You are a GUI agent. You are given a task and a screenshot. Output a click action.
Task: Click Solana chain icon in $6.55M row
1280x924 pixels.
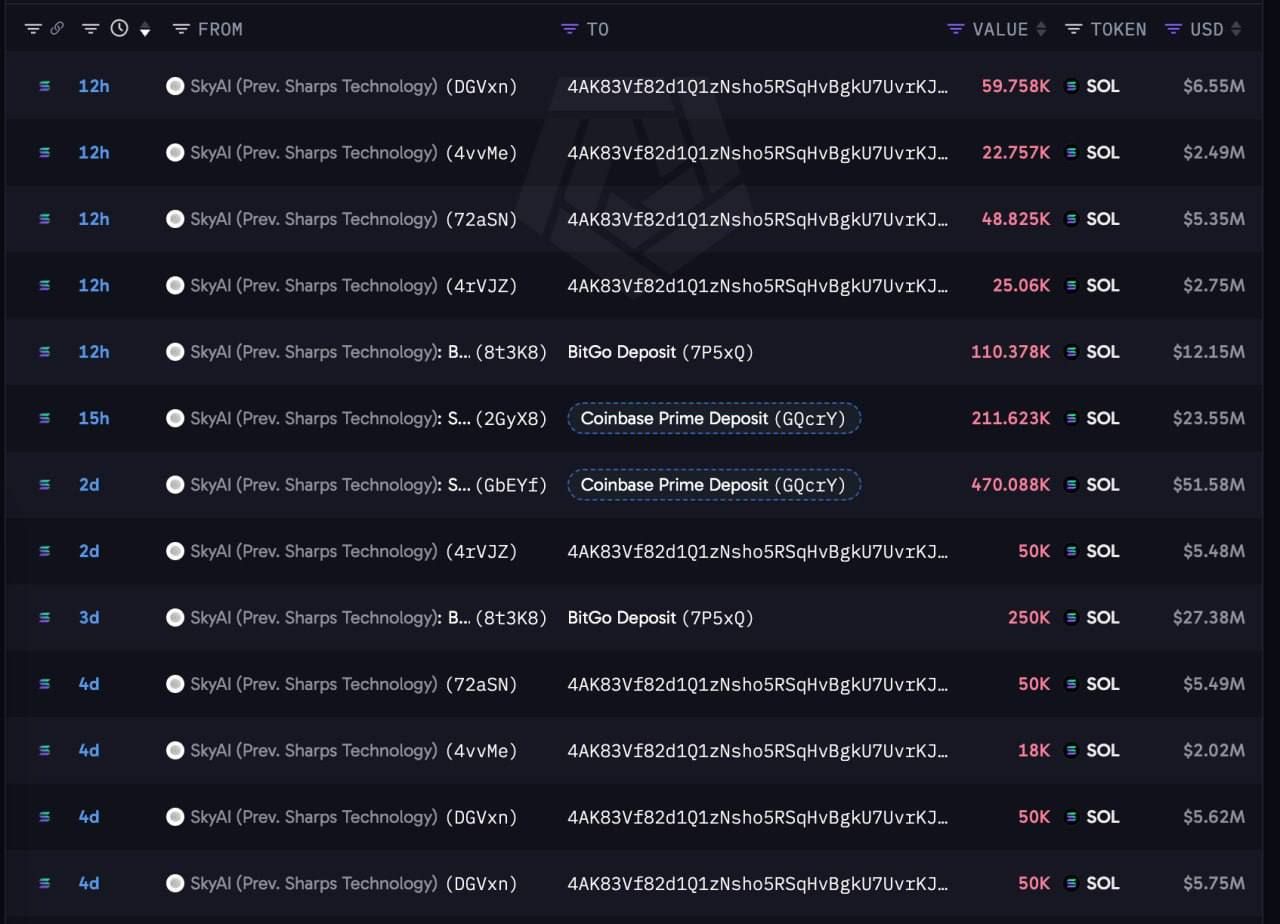tap(44, 86)
